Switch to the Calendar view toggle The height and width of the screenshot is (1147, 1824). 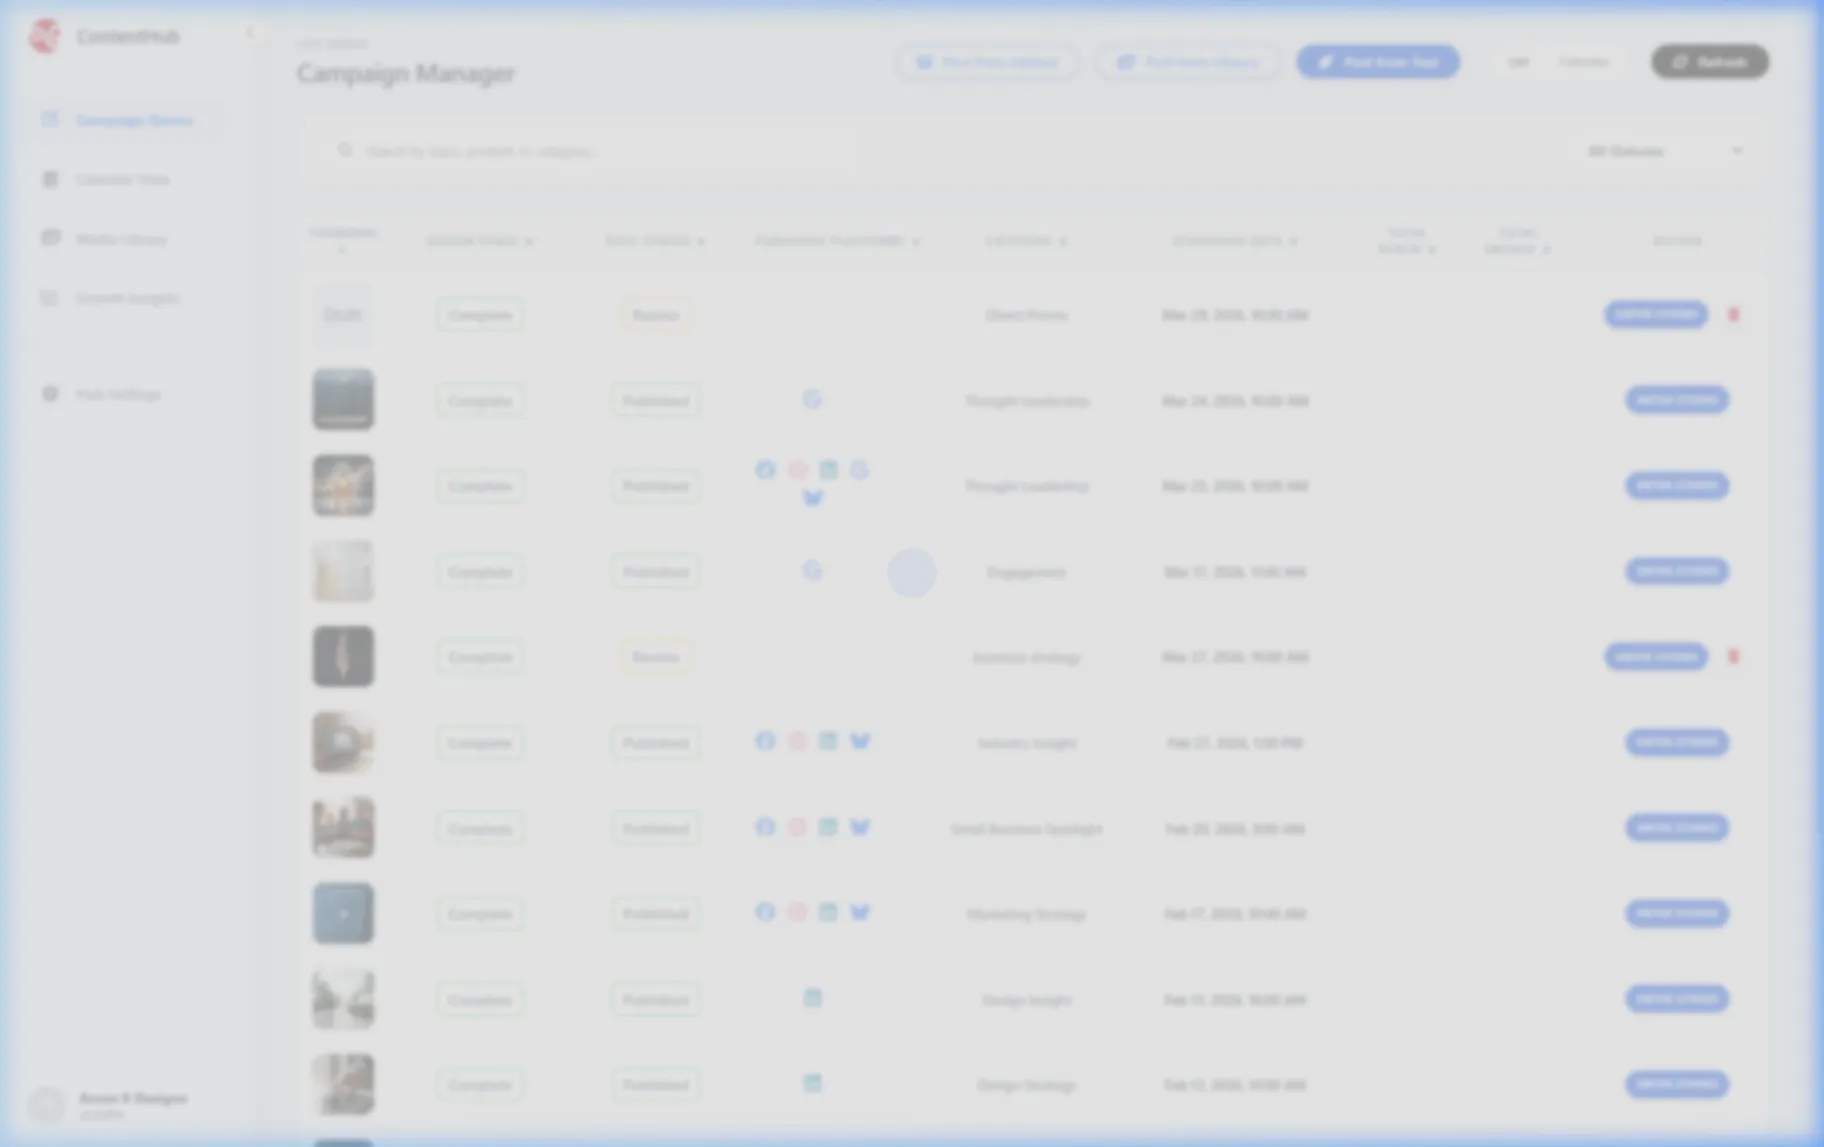(x=1583, y=62)
